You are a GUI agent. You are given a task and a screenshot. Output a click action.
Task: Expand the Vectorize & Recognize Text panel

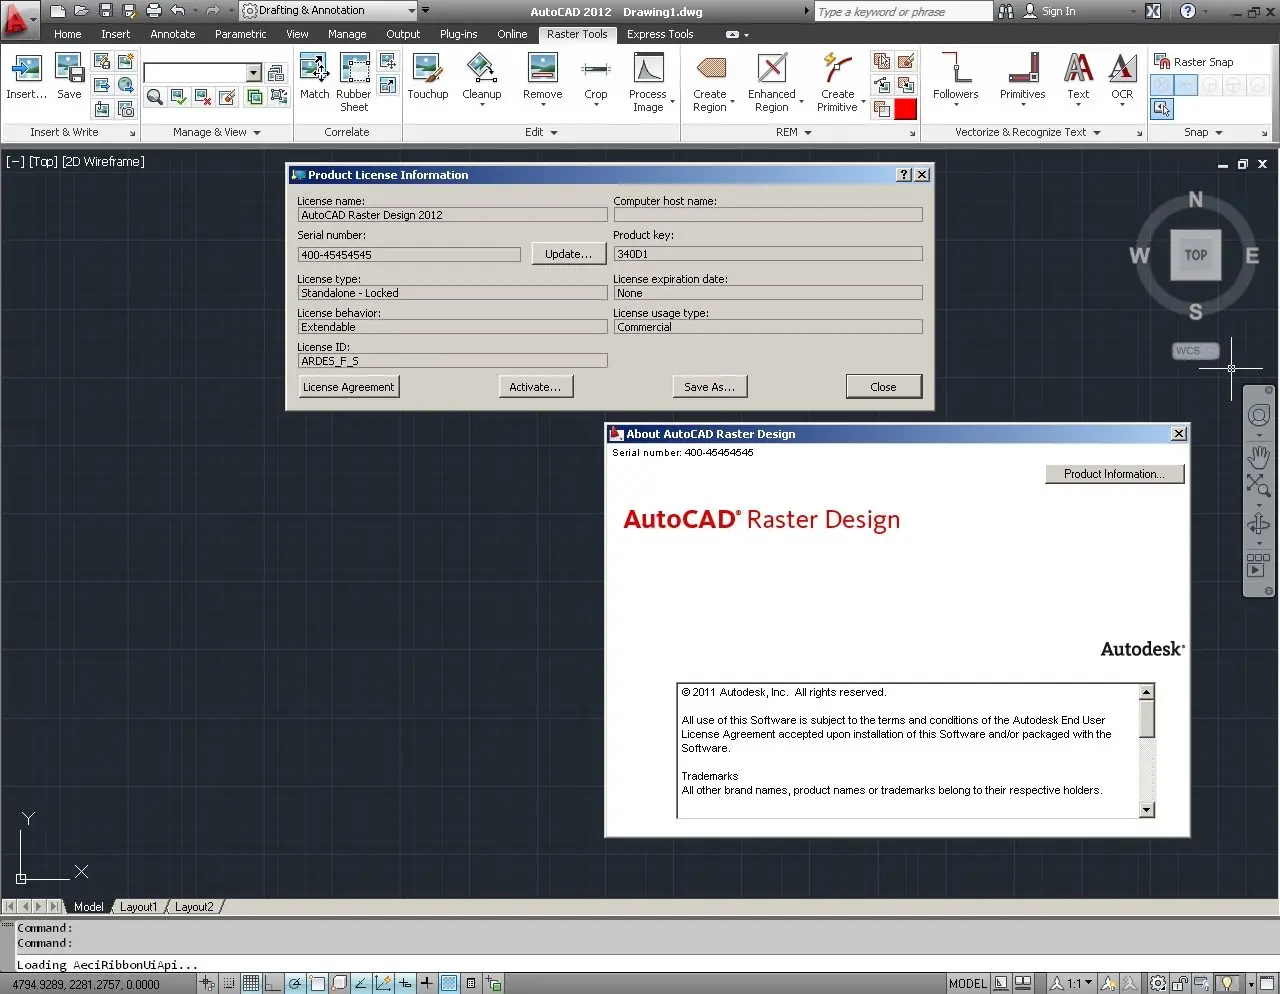click(x=1028, y=132)
